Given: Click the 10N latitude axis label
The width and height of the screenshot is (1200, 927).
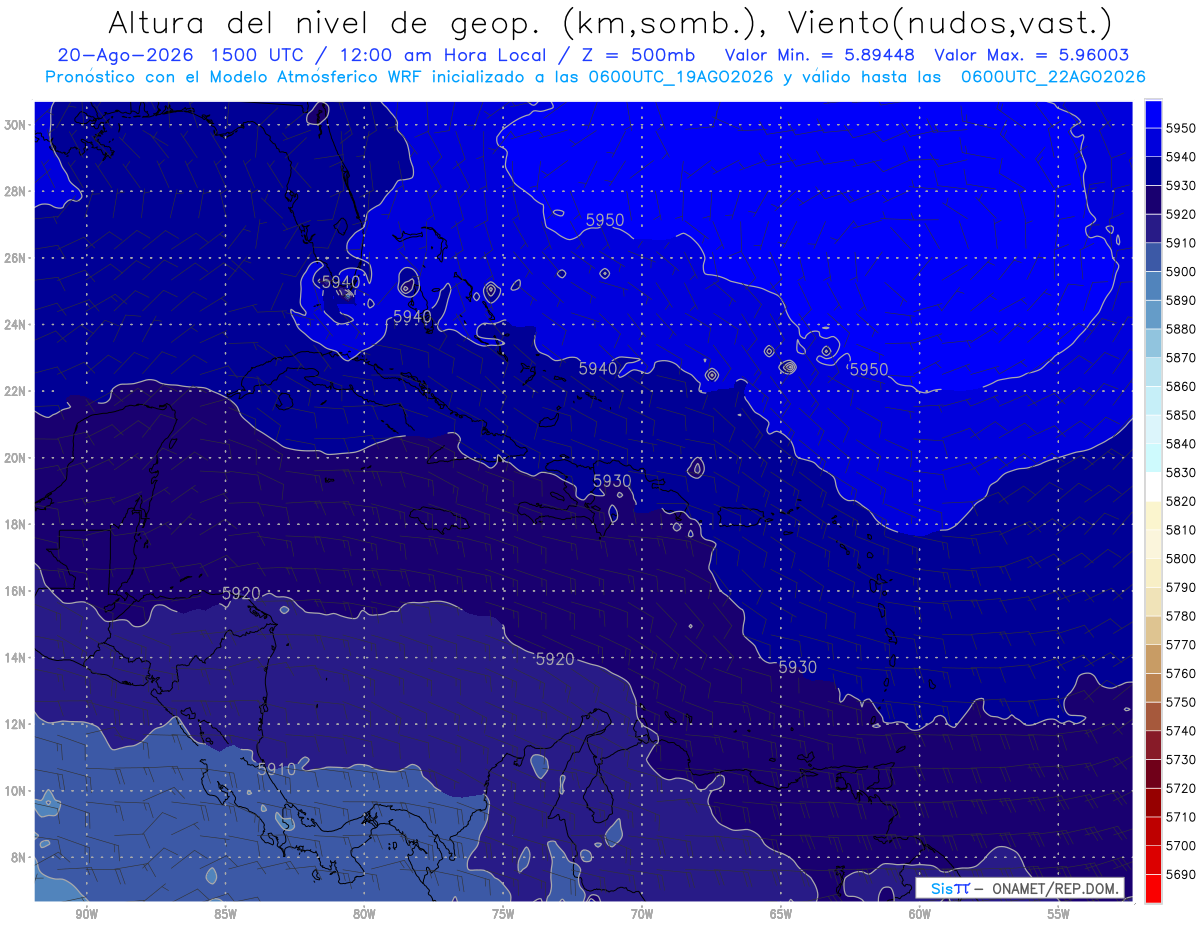Looking at the screenshot, I should pyautogui.click(x=17, y=791).
